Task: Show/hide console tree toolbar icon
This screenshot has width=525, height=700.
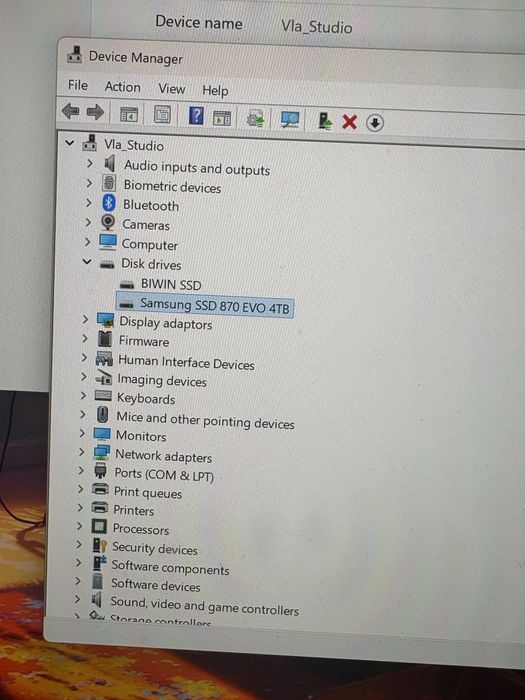Action: [x=129, y=114]
